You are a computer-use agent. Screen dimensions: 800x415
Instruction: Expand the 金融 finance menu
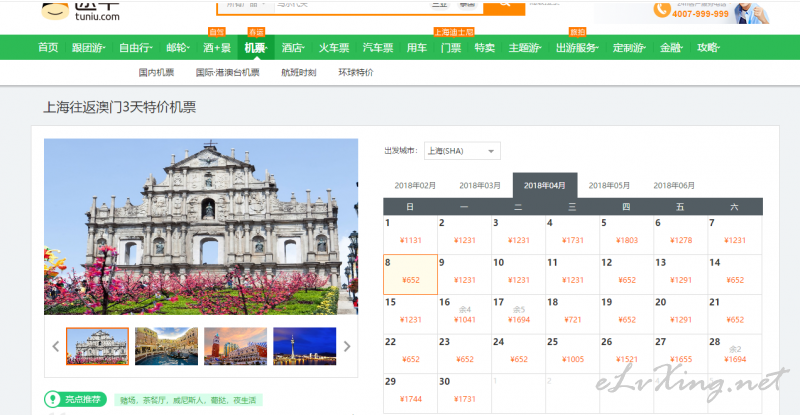click(x=671, y=48)
